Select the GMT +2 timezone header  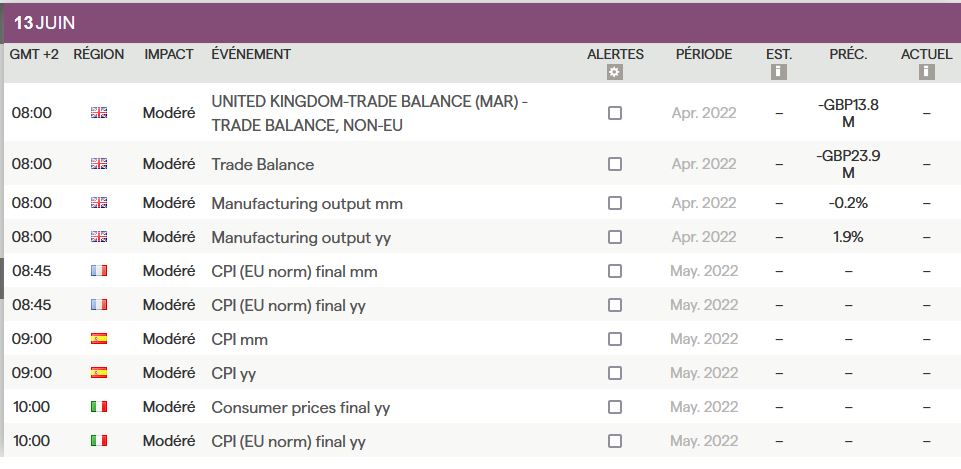click(34, 54)
